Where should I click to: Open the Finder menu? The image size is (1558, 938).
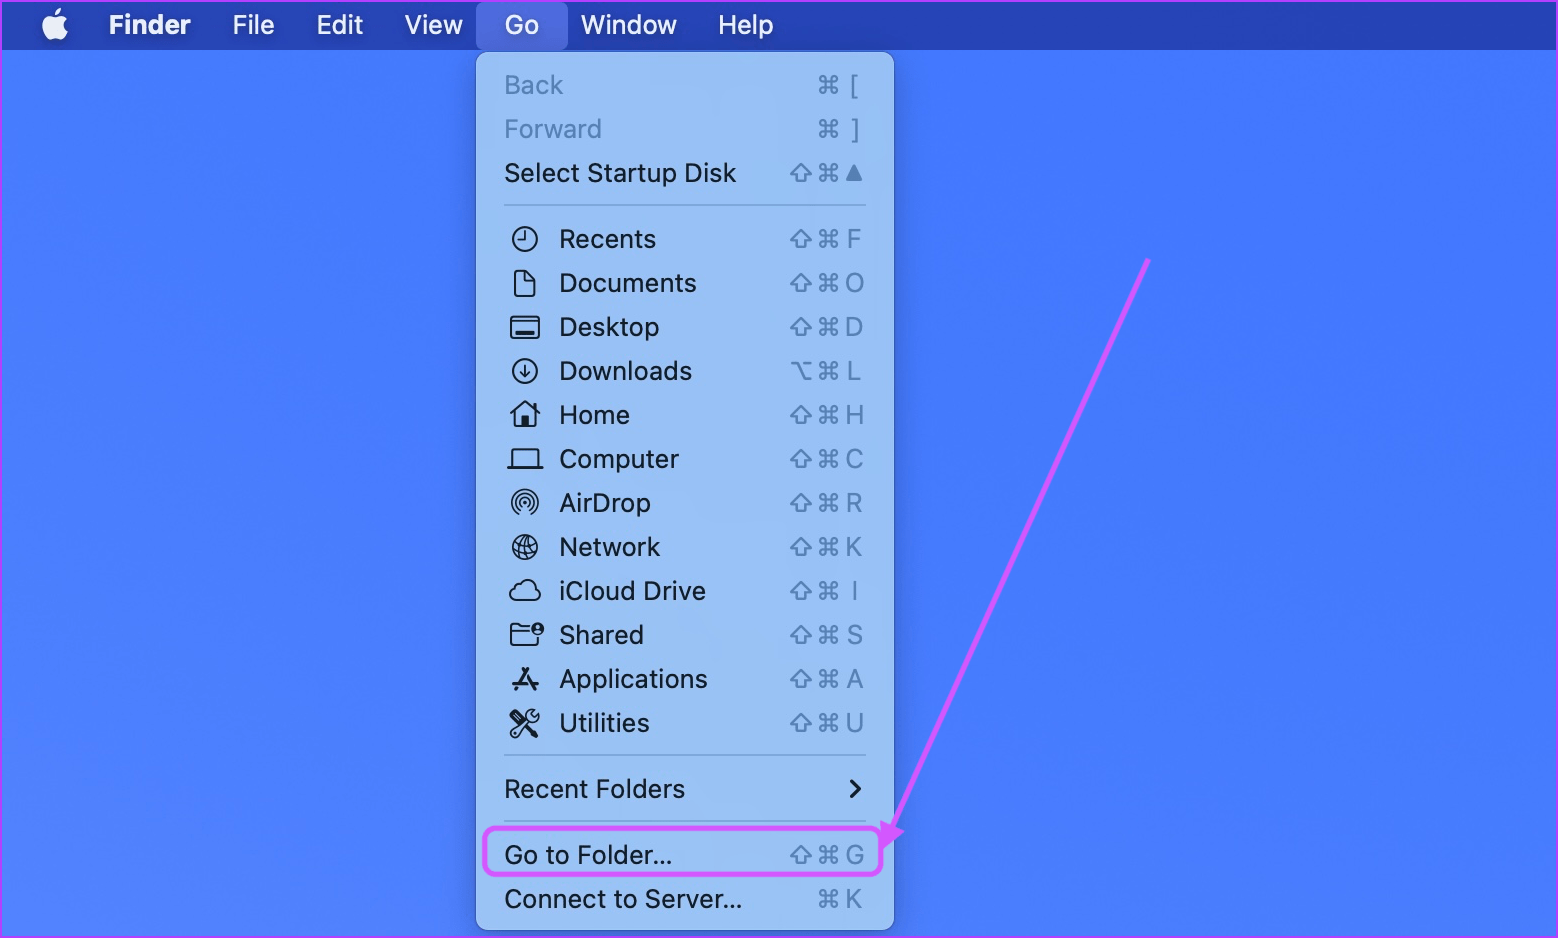[x=149, y=25]
